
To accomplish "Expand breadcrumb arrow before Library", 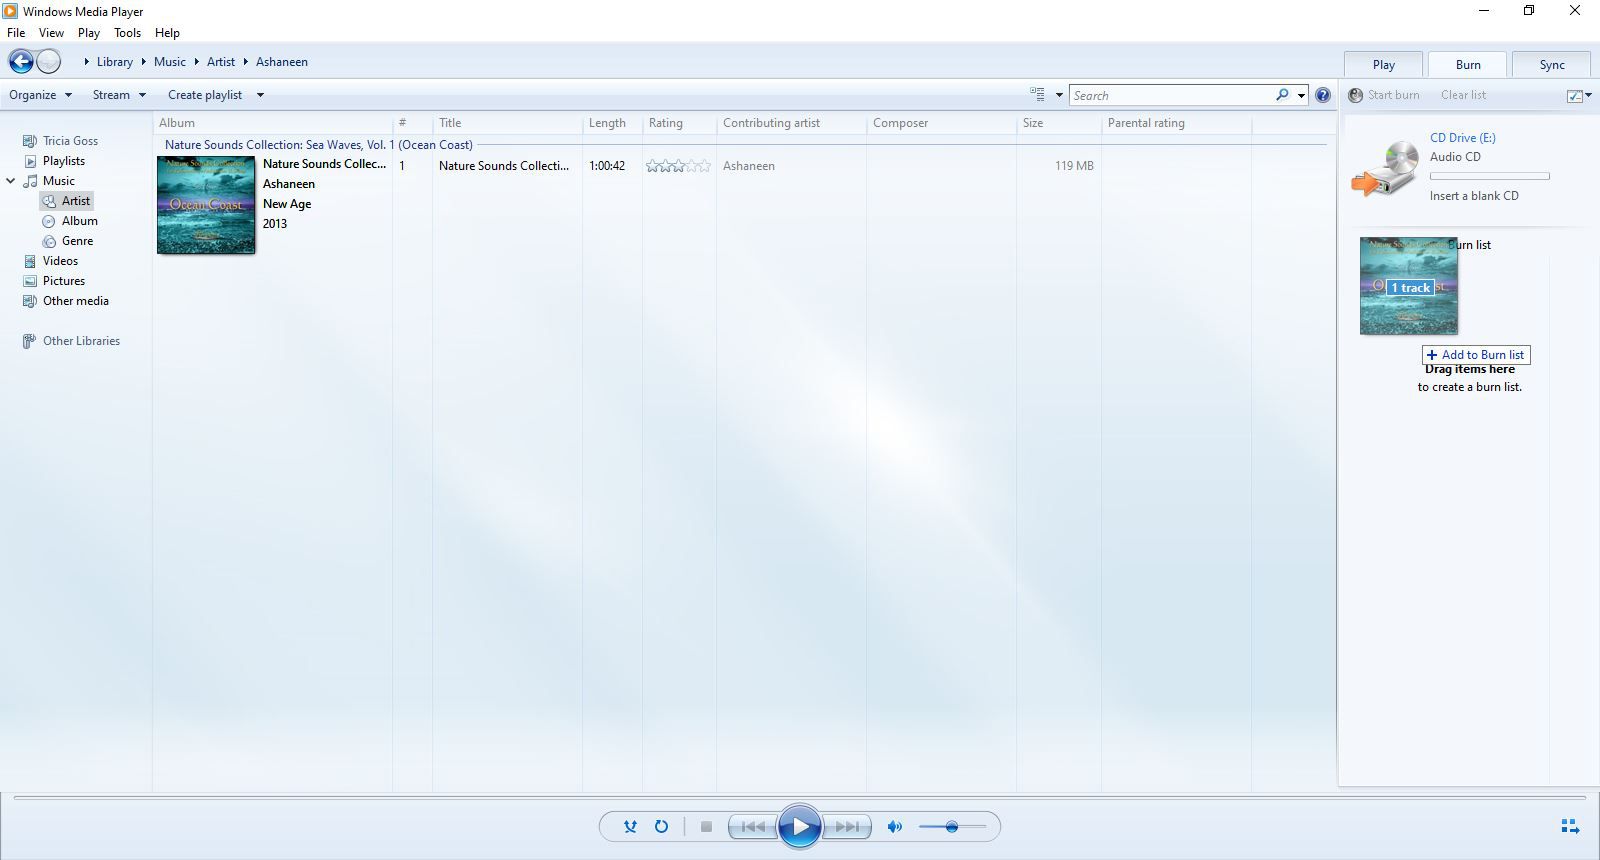I will coord(87,62).
